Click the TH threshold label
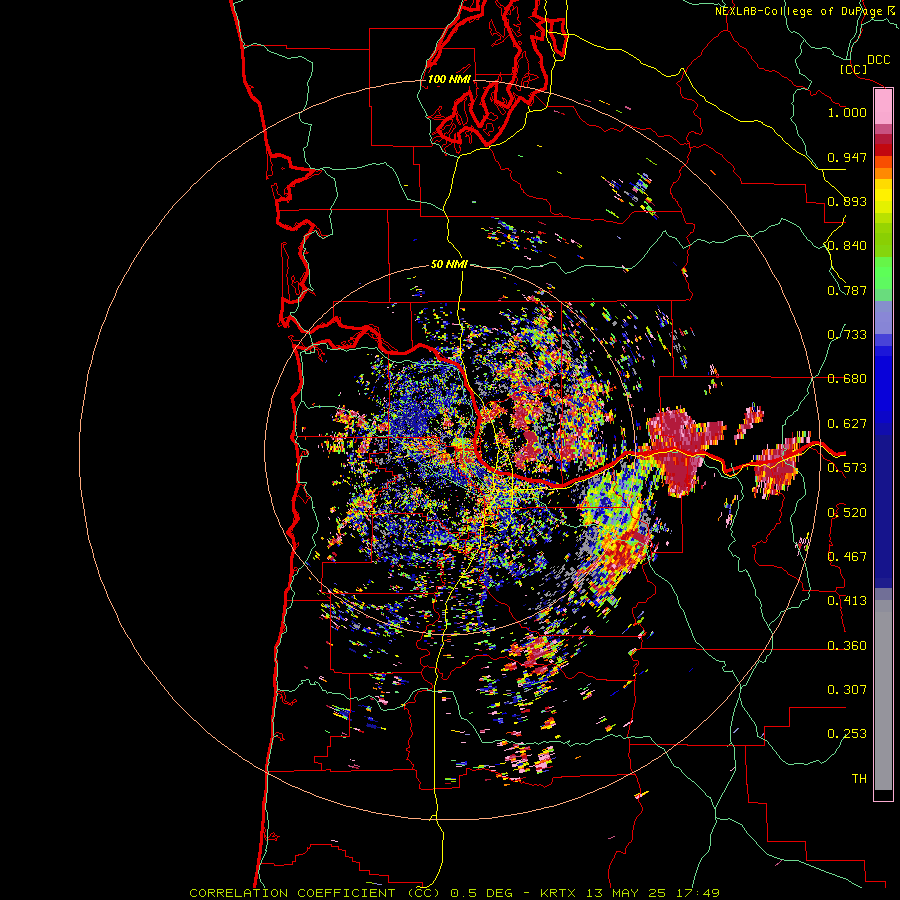This screenshot has height=900, width=900. pyautogui.click(x=859, y=779)
